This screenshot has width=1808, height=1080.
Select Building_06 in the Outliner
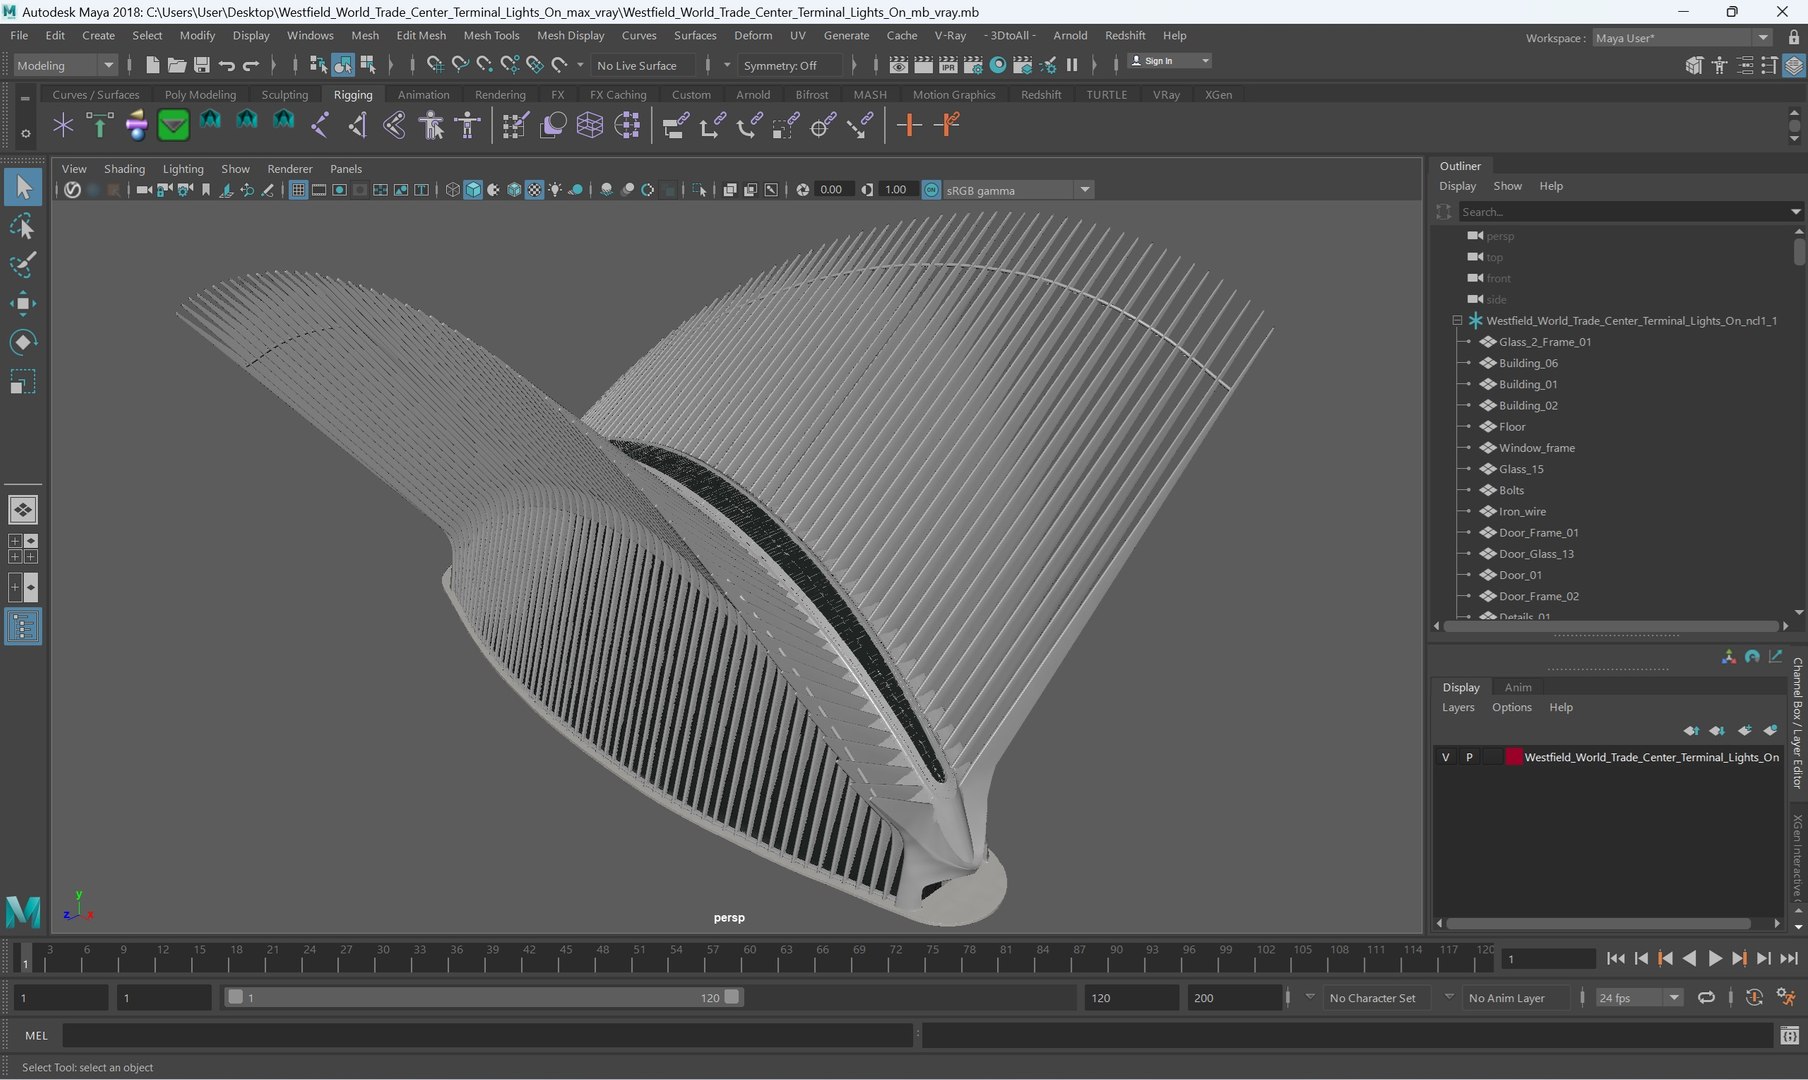coord(1528,363)
